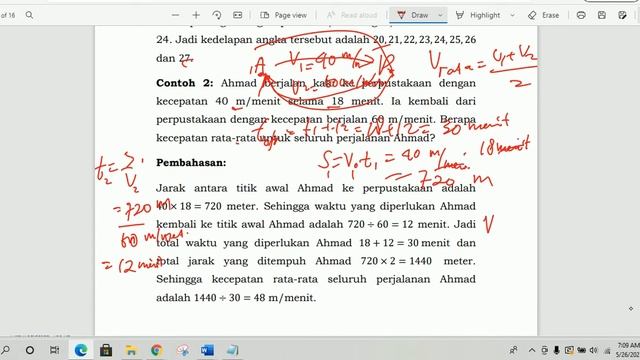Click the page count 'of 16'
This screenshot has width=640, height=360.
pos(8,15)
